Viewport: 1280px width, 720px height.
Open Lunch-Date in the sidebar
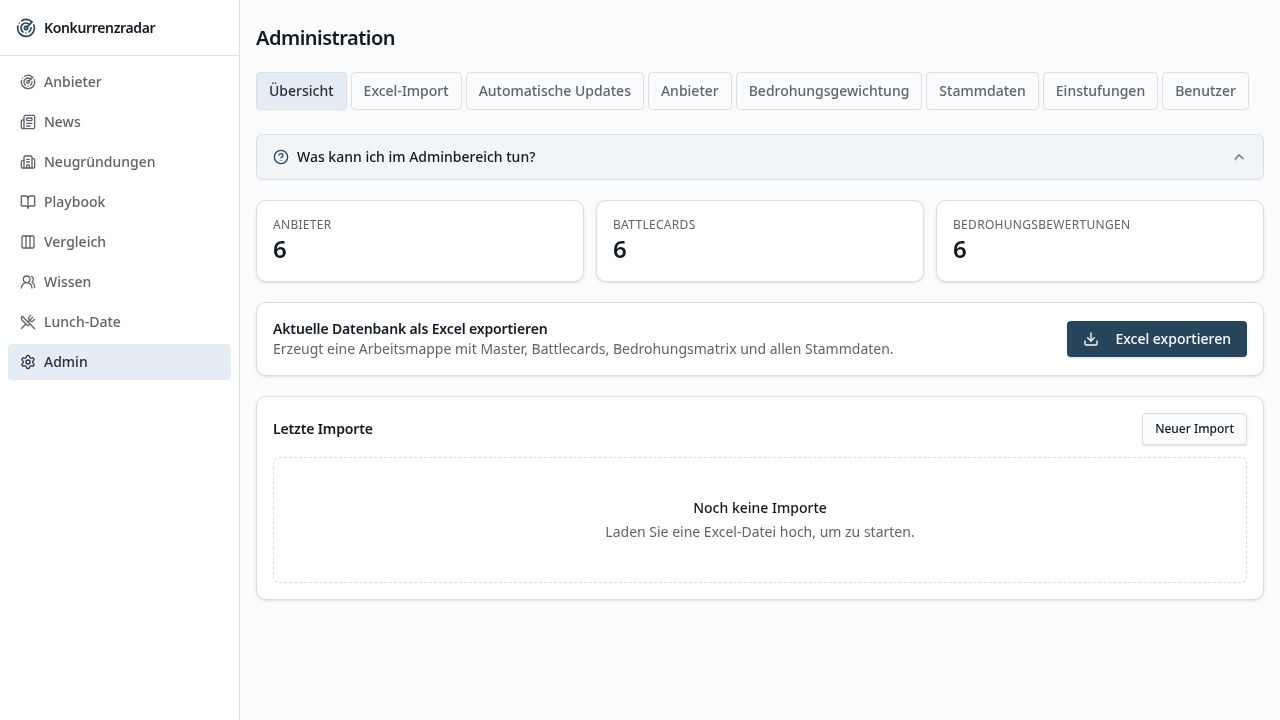coord(119,322)
